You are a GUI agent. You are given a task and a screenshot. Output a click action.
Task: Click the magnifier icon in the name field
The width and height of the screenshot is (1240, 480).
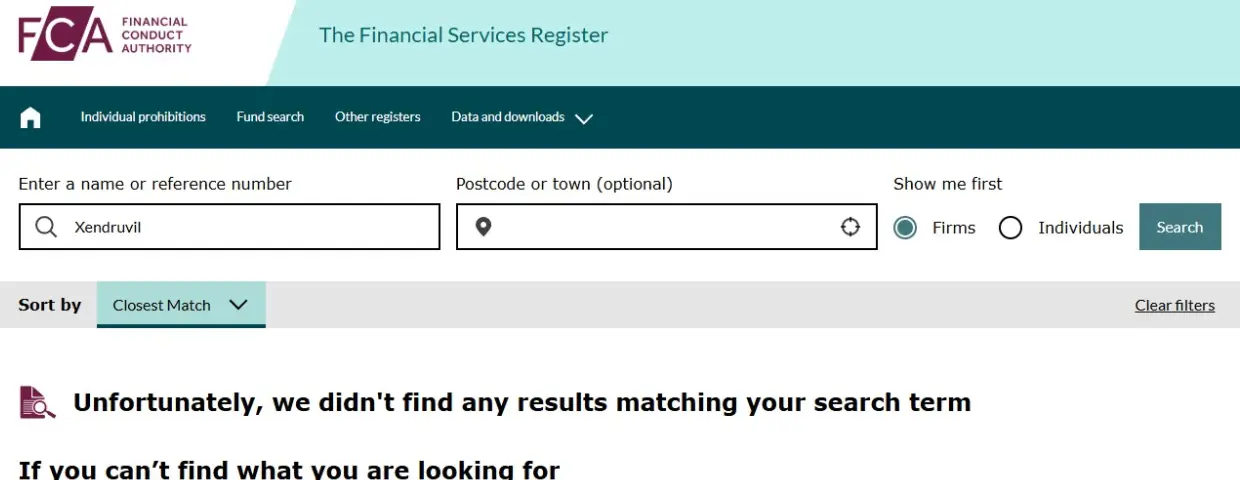pyautogui.click(x=46, y=227)
